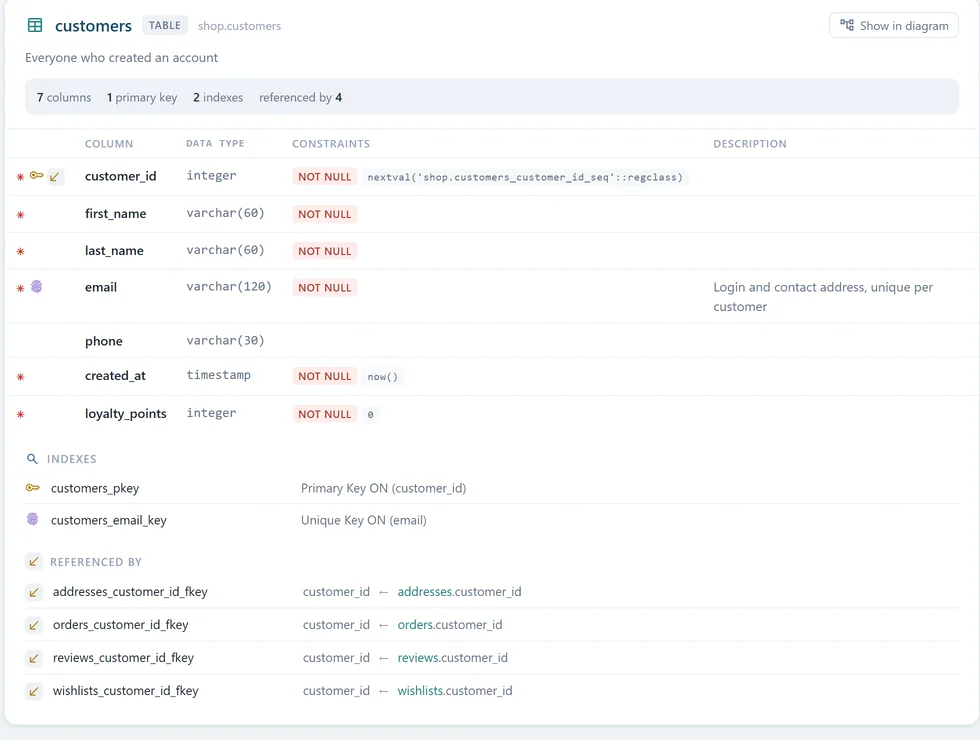
Task: Click the arrow icon beside orders_customer_id_fkey
Action: pyautogui.click(x=34, y=625)
